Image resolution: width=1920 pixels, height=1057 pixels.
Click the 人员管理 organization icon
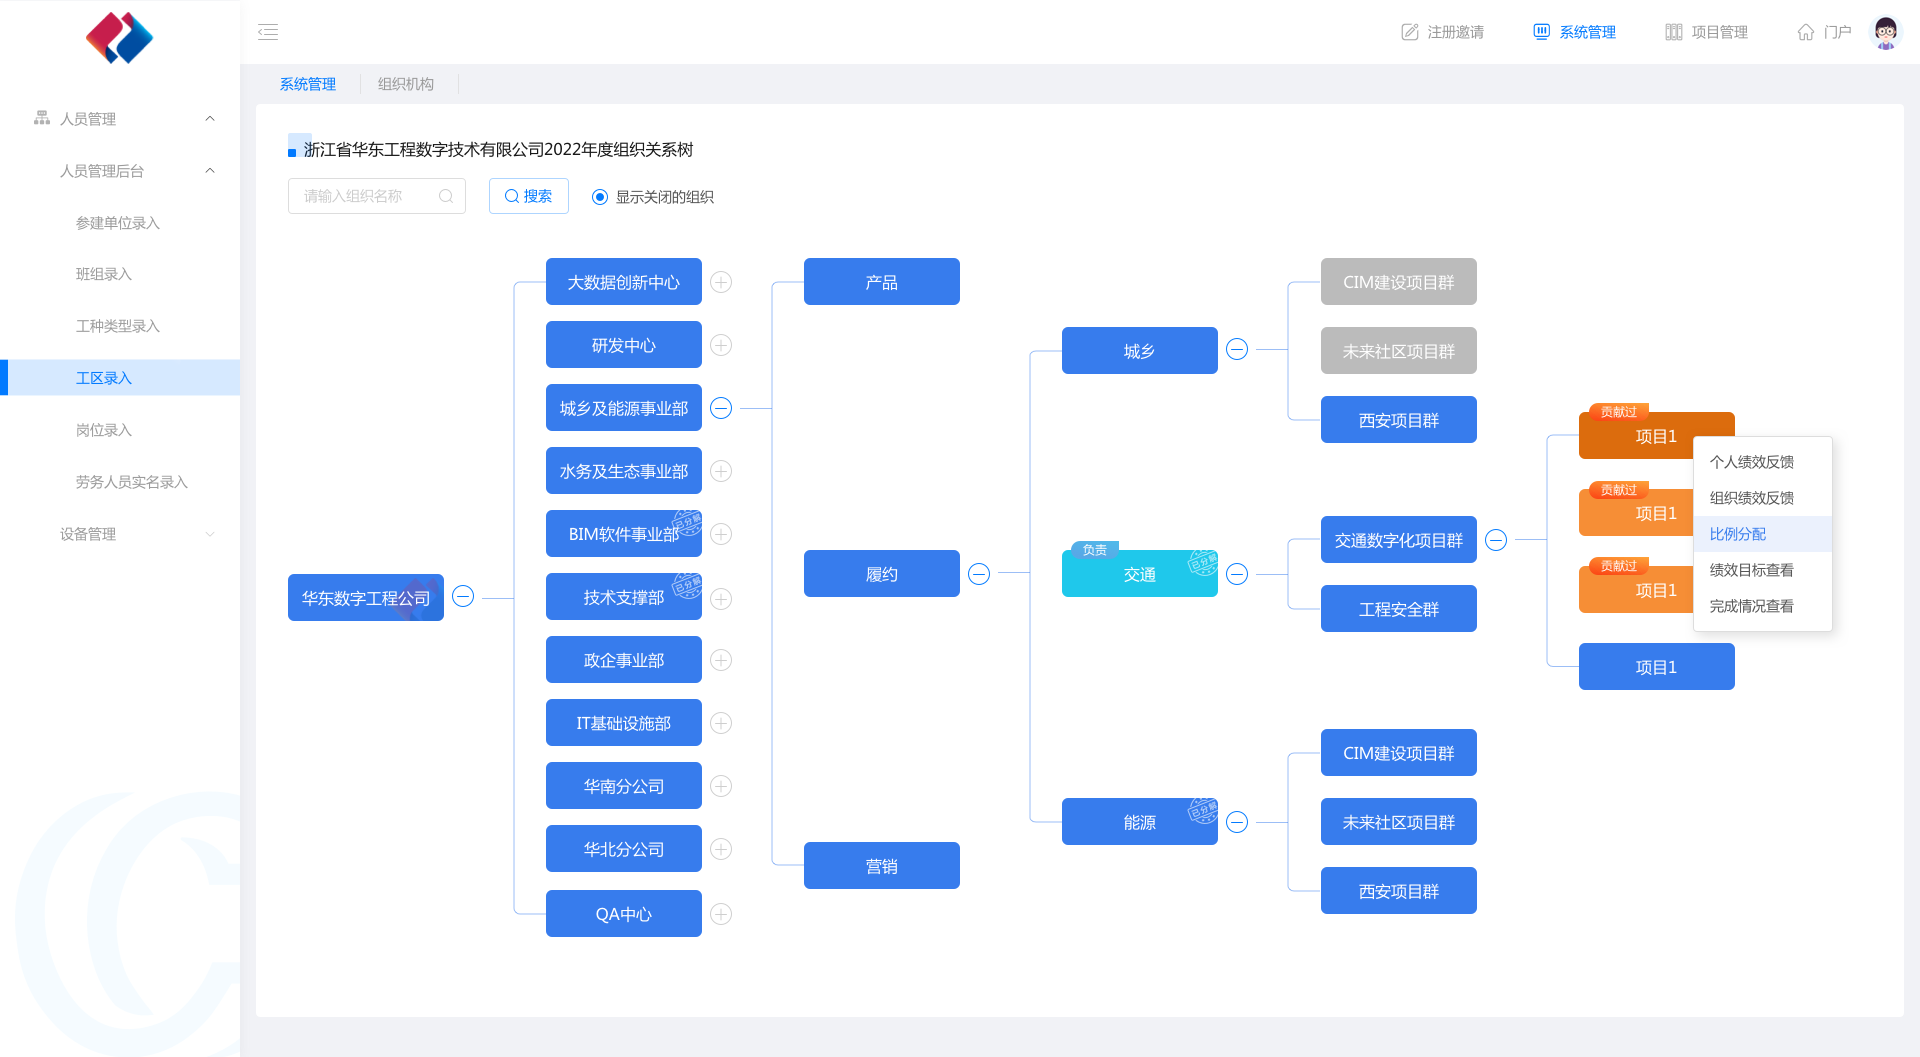coord(42,118)
